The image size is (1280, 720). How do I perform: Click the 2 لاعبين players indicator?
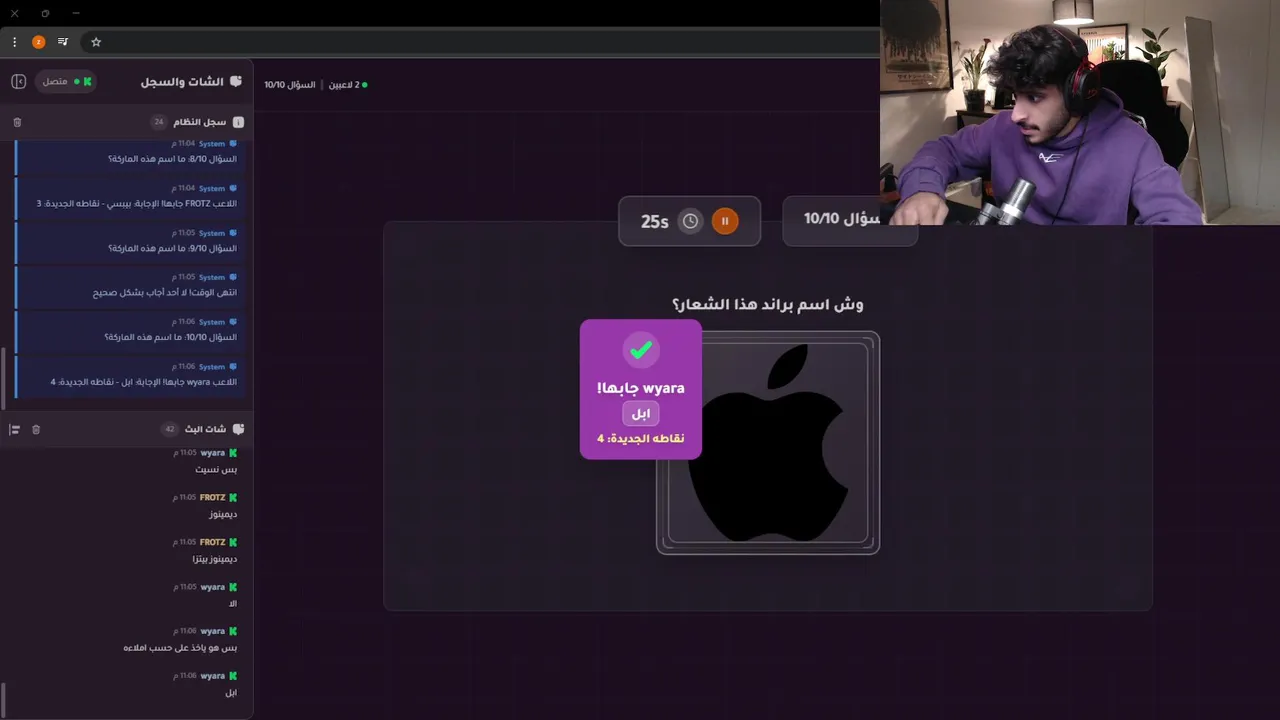(348, 85)
